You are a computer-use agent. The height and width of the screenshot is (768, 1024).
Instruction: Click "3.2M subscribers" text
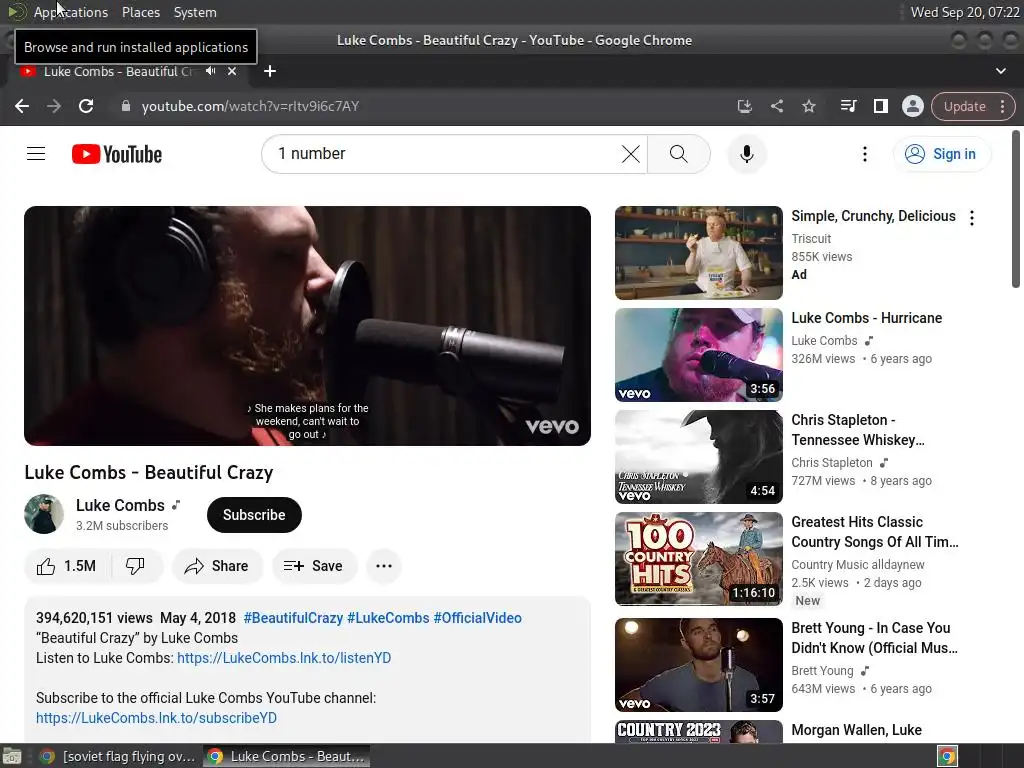pyautogui.click(x=121, y=526)
